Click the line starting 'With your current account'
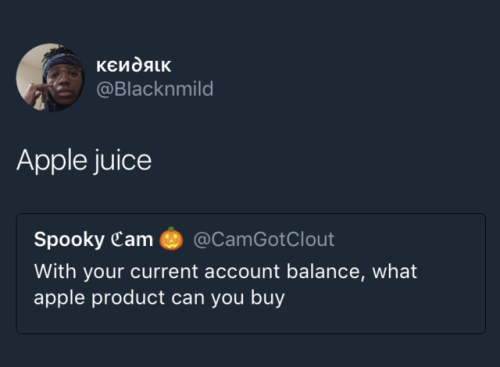 [225, 271]
